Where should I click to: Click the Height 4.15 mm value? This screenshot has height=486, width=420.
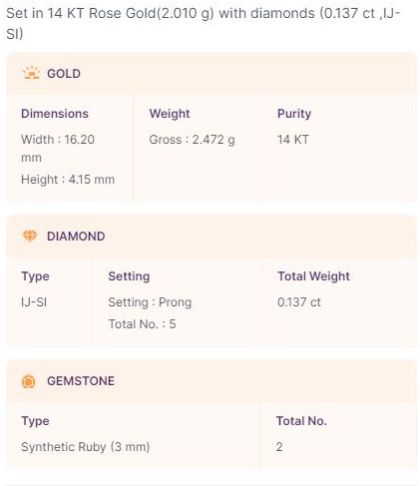coord(68,179)
